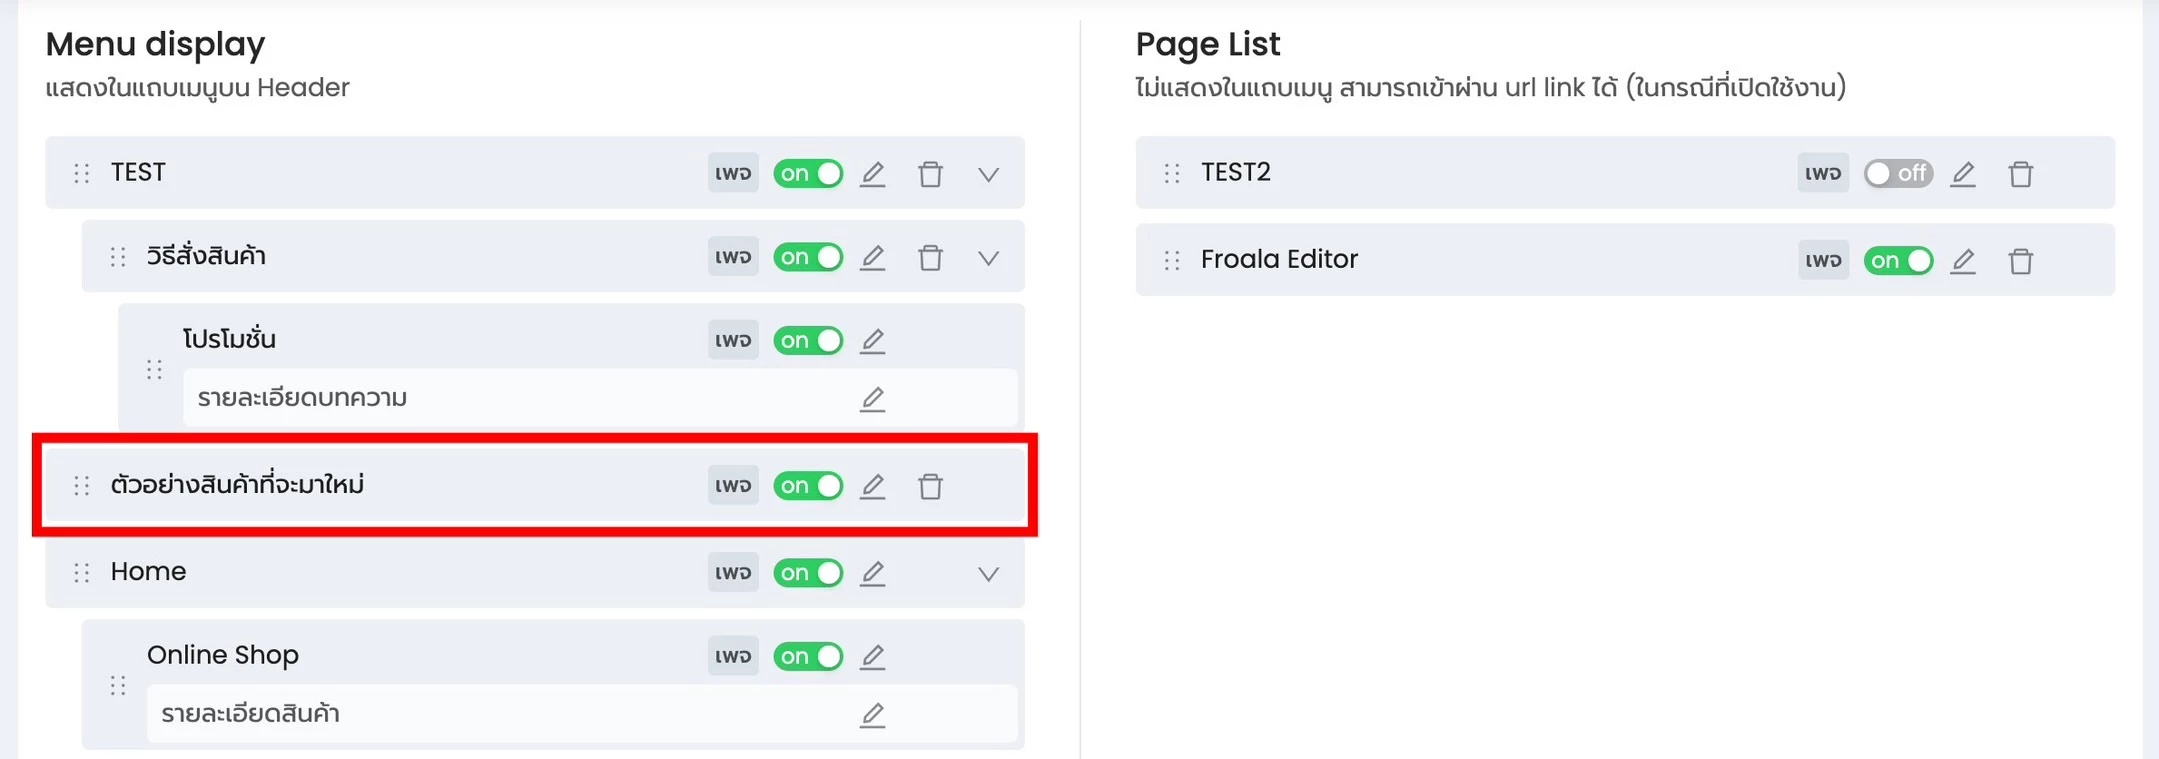
Task: Click drag handle beside Home
Action: [x=82, y=572]
